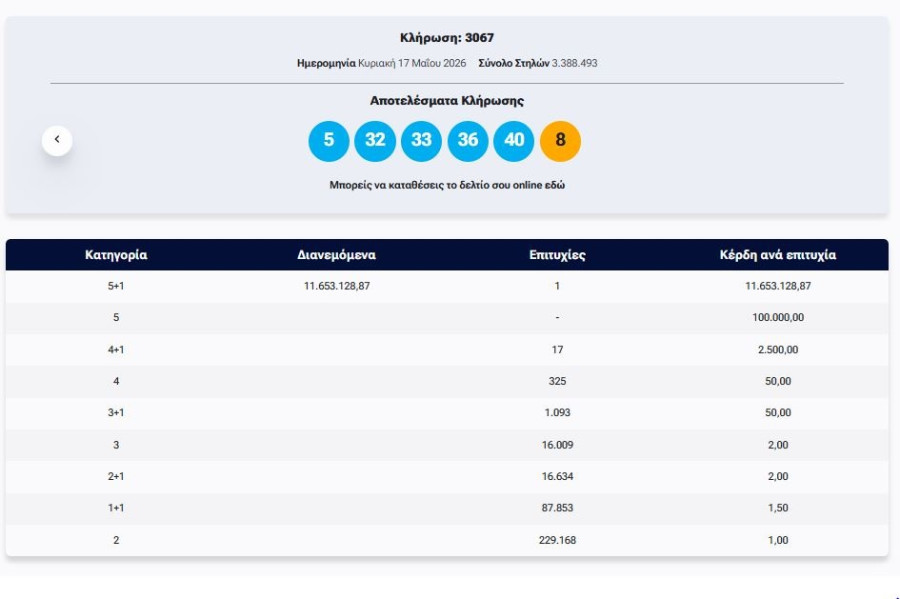The image size is (900, 599).
Task: Click the Διανεμόμενα column header
Action: [336, 255]
